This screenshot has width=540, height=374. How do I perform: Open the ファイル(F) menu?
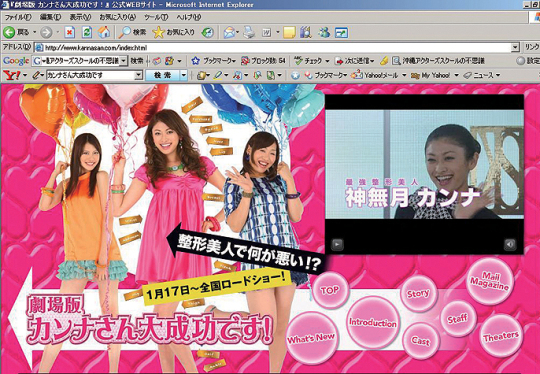(x=18, y=17)
